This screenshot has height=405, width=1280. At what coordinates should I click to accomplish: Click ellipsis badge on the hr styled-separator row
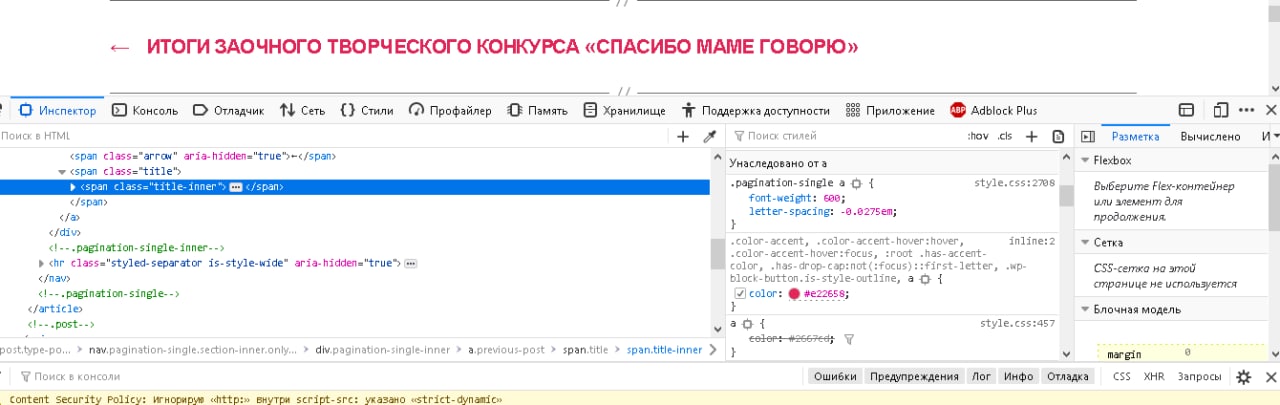pyautogui.click(x=410, y=263)
